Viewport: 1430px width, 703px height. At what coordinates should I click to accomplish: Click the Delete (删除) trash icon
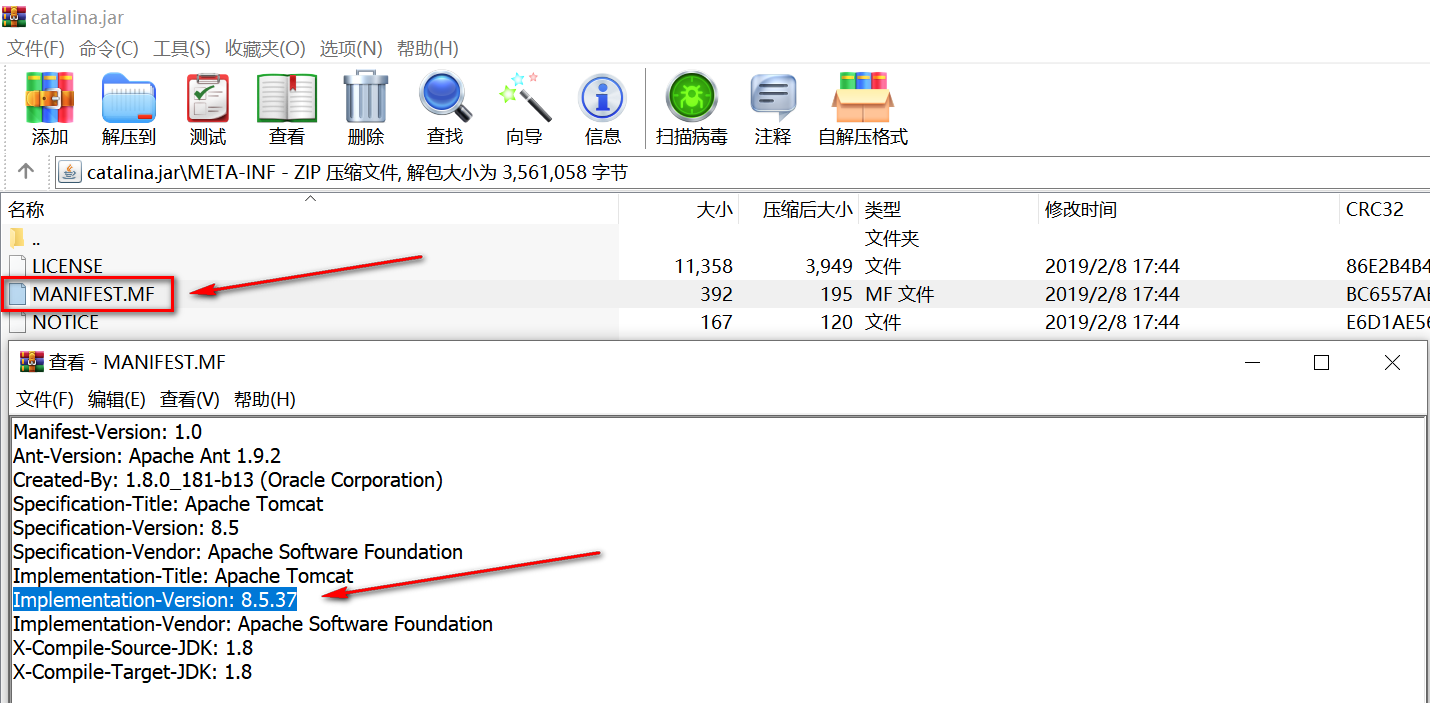[x=366, y=97]
